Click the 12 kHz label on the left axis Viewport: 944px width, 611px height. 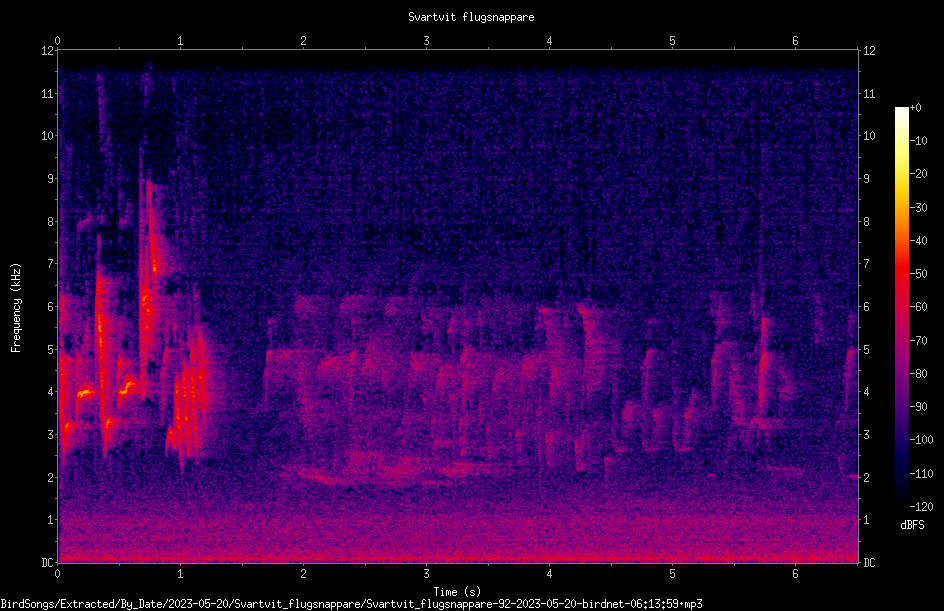[48, 51]
